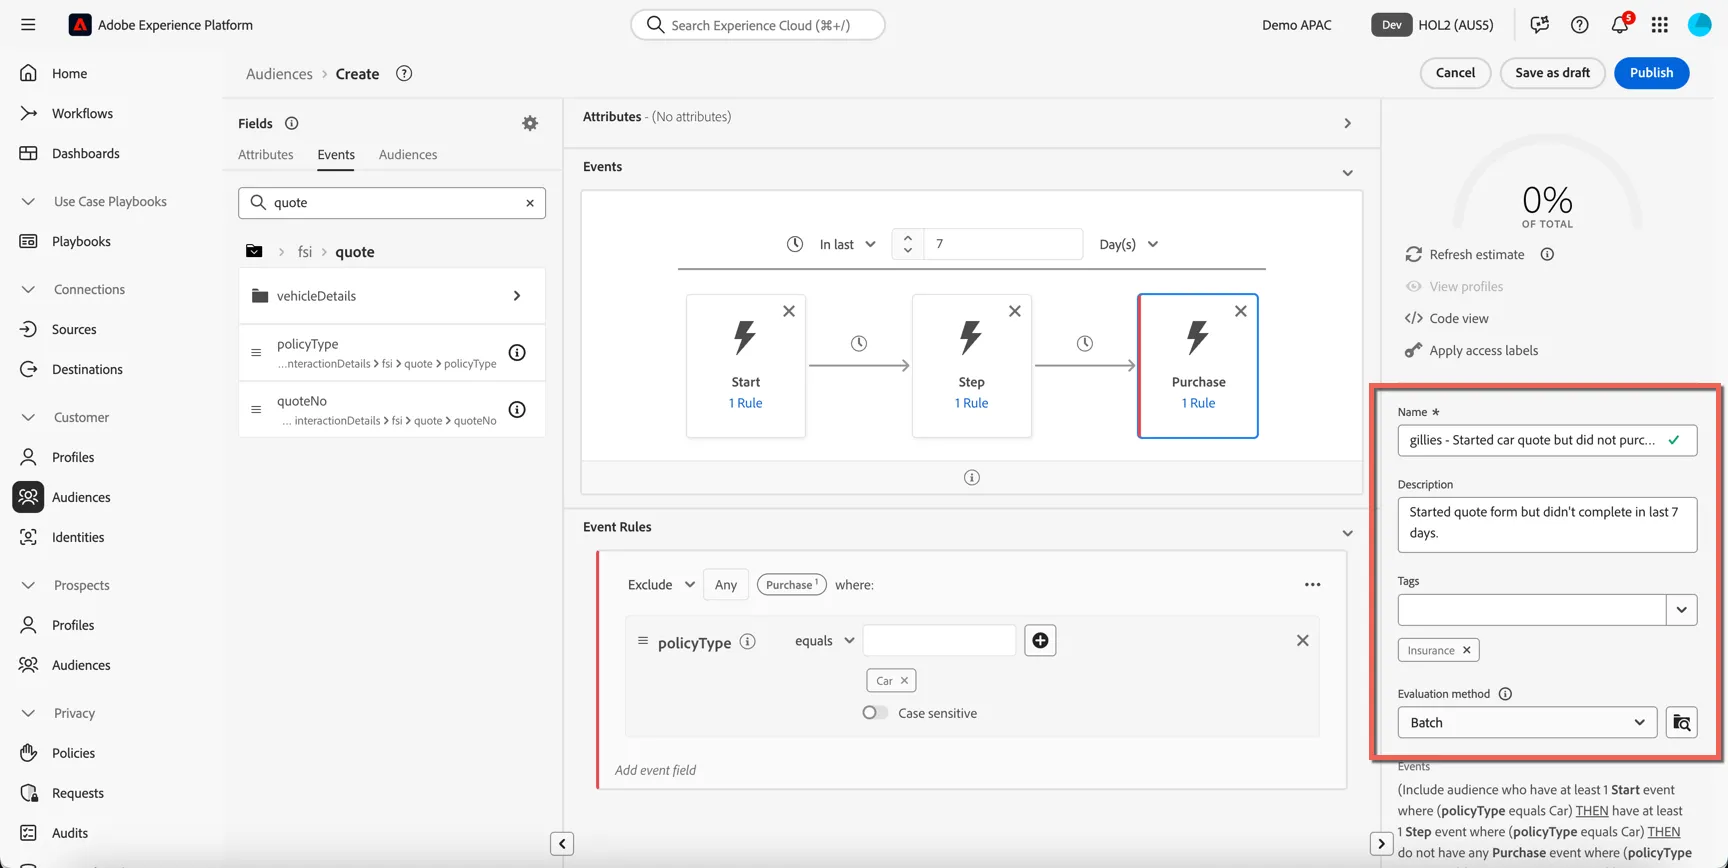Open the hamburger navigation menu

[28, 25]
